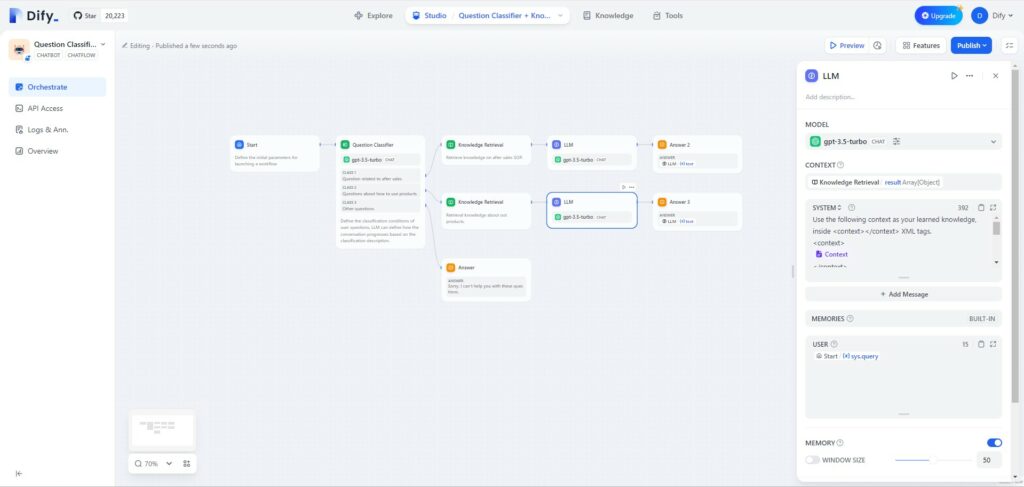This screenshot has height=487, width=1024.
Task: Select the lower Knowledge Retrieval node
Action: [x=486, y=211]
